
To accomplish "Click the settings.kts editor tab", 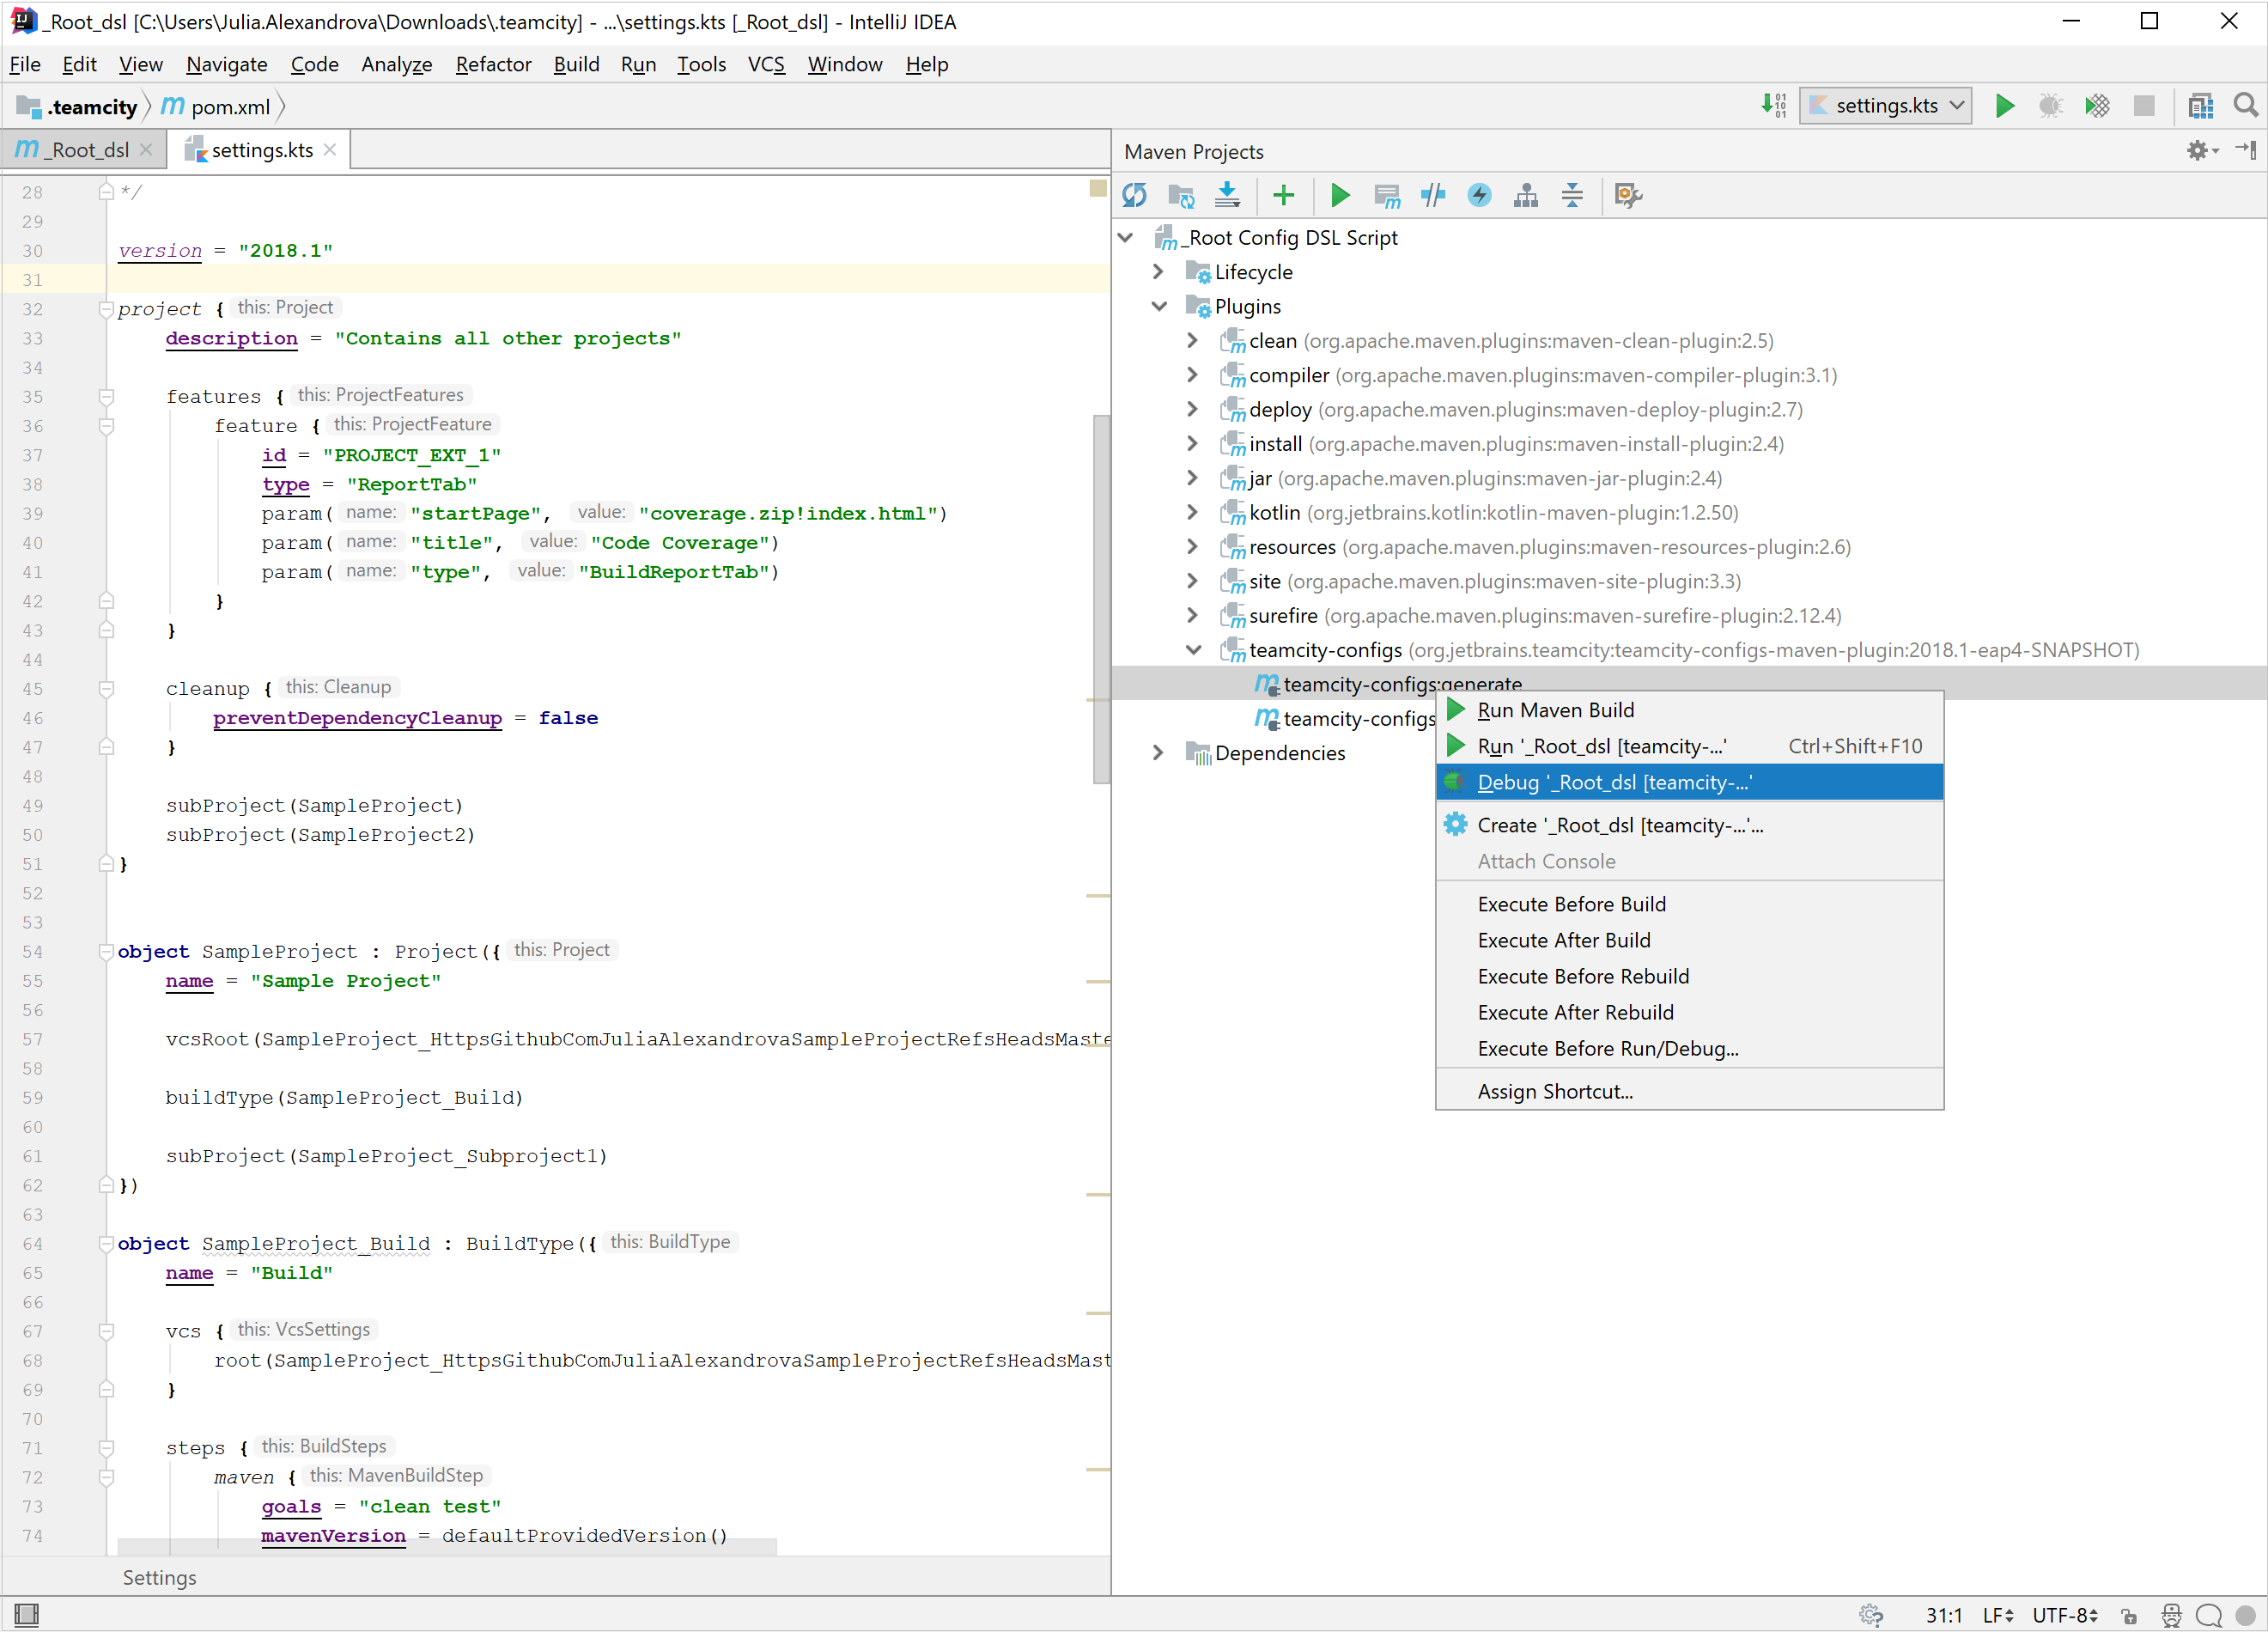I will coord(260,149).
